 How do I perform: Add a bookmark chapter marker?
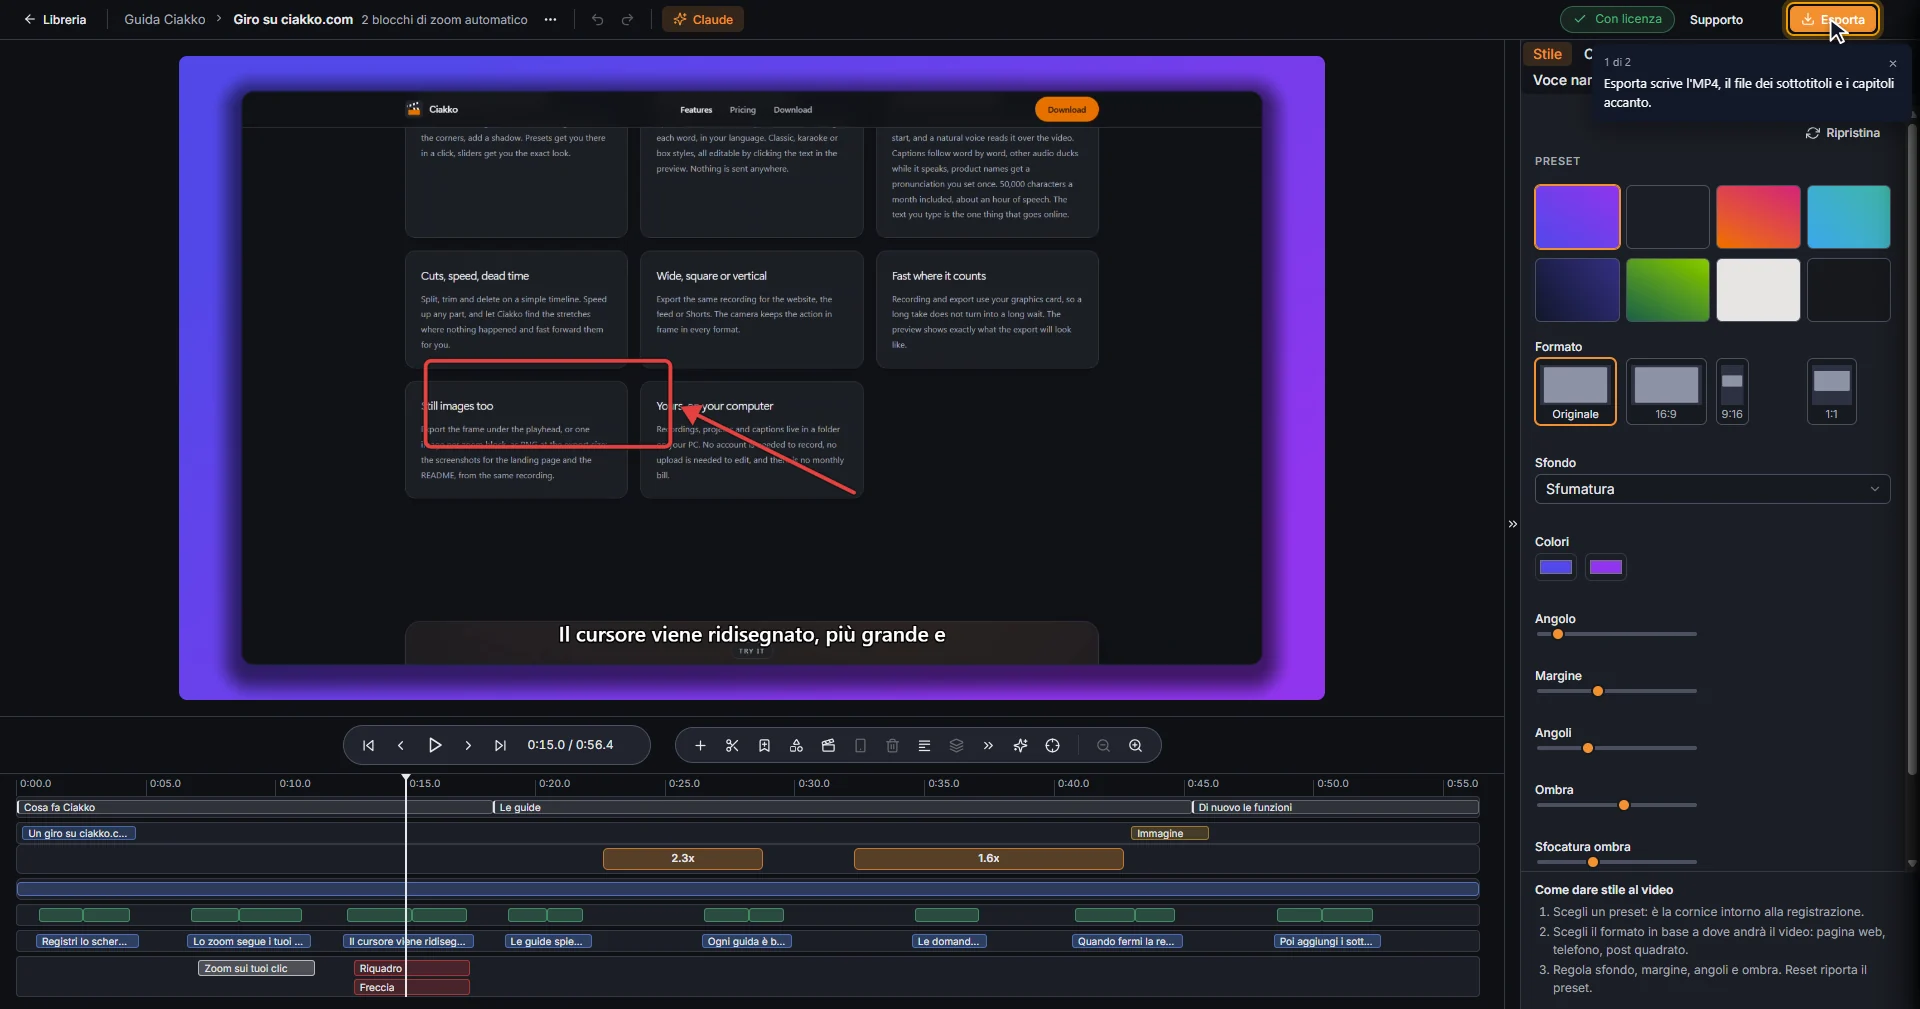tap(764, 745)
